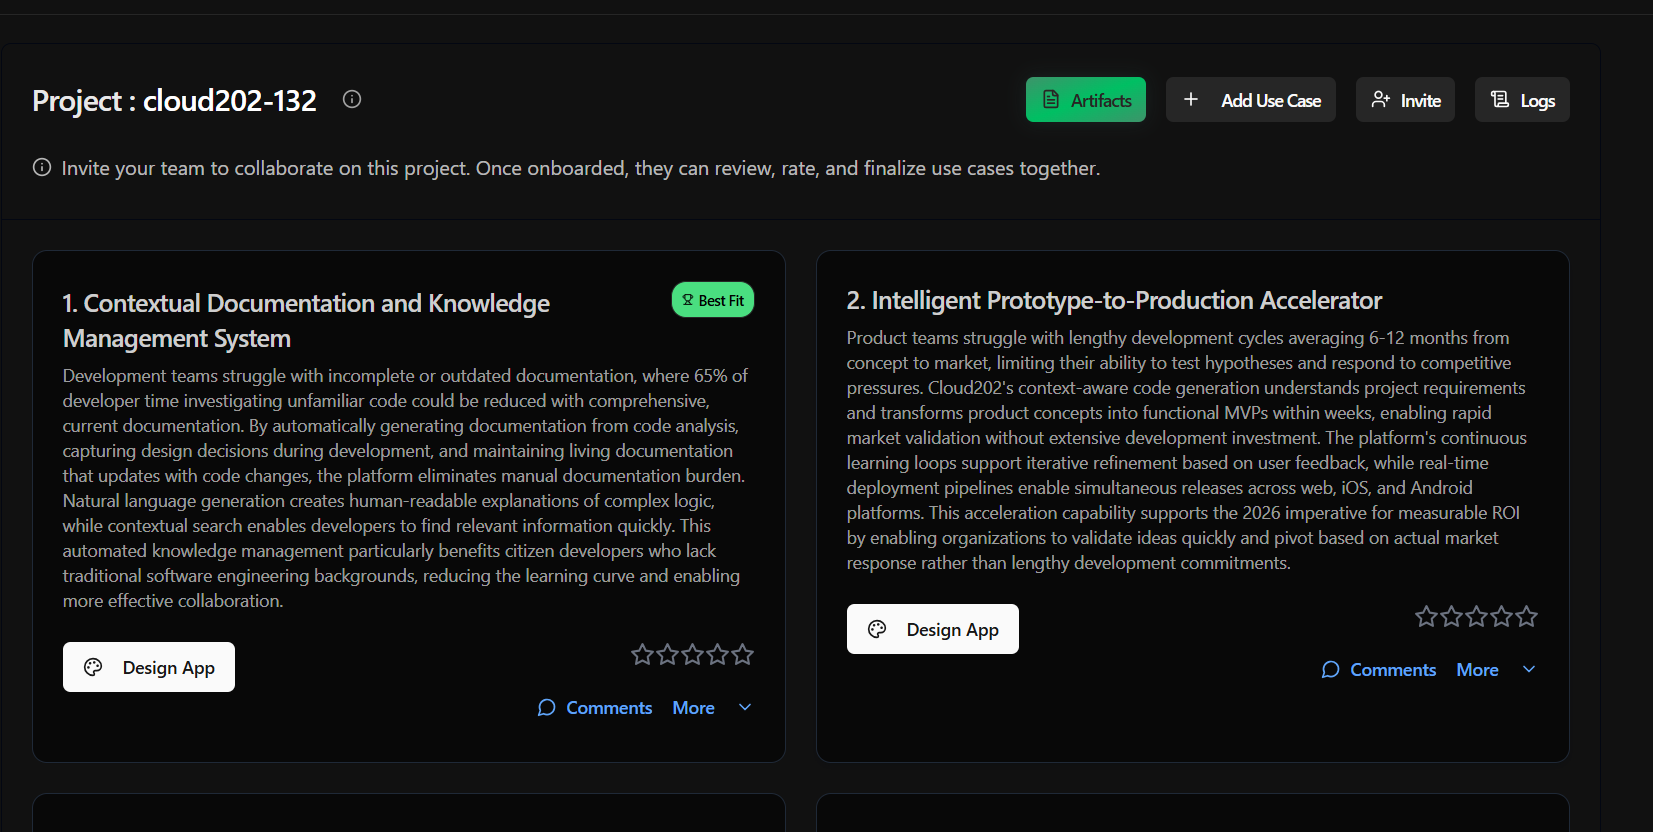Click the Add Use Case button

click(1250, 100)
